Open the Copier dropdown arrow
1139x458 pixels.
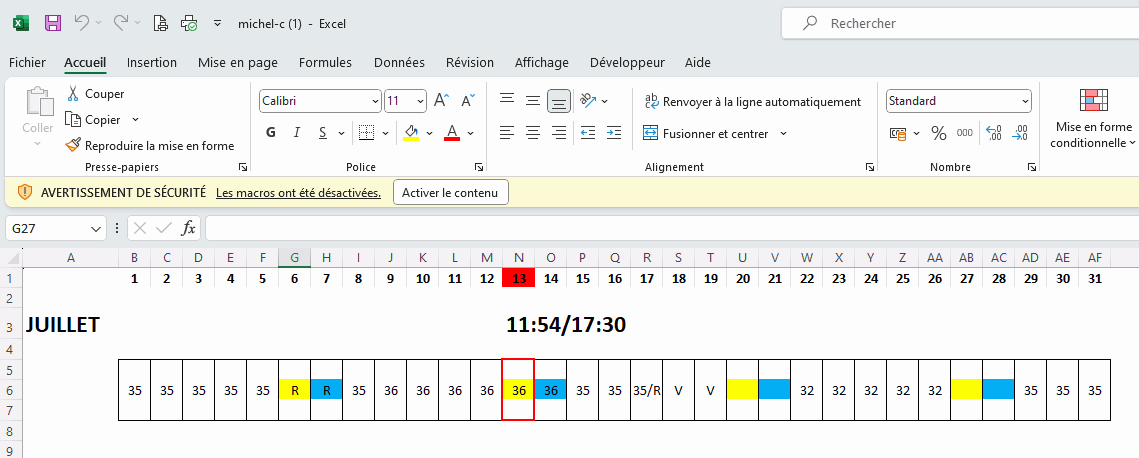click(x=135, y=119)
